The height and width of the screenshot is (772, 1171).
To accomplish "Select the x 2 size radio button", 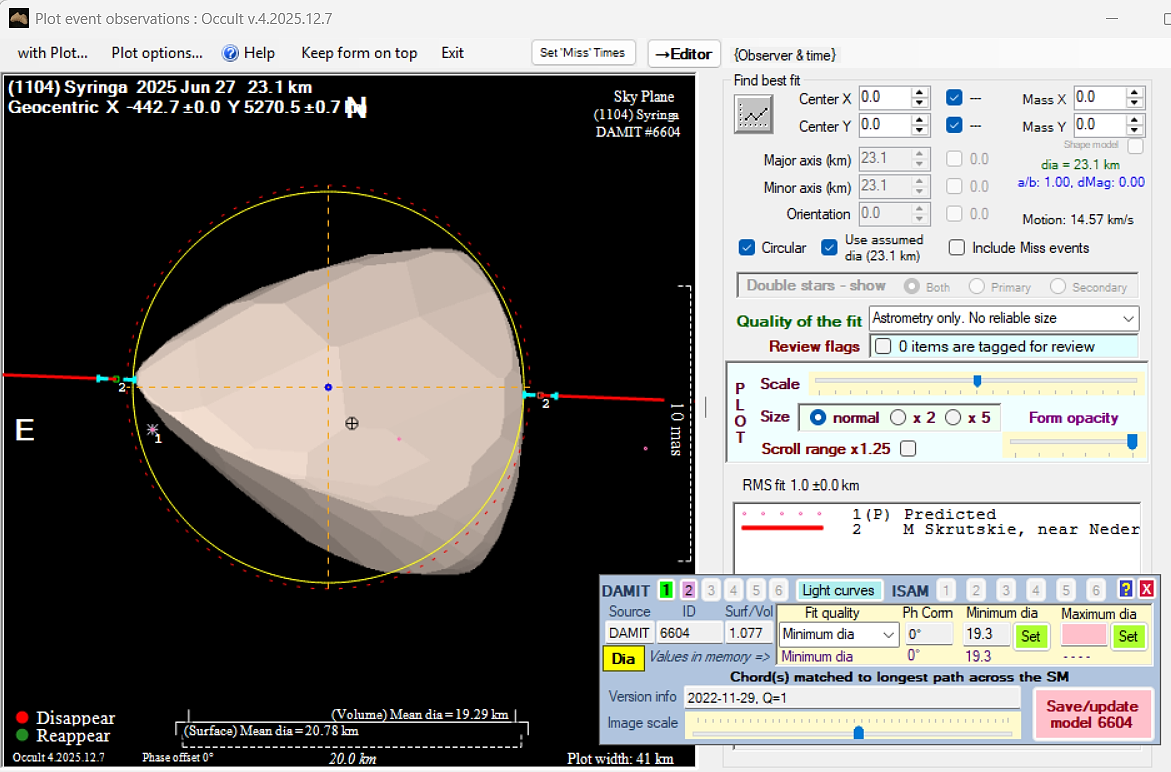I will pos(898,417).
